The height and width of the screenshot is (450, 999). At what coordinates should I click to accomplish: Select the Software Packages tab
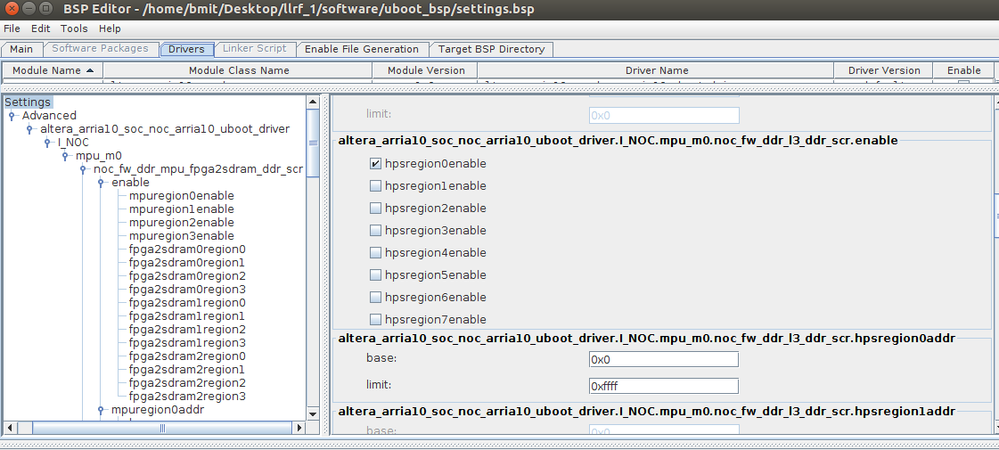pos(100,48)
